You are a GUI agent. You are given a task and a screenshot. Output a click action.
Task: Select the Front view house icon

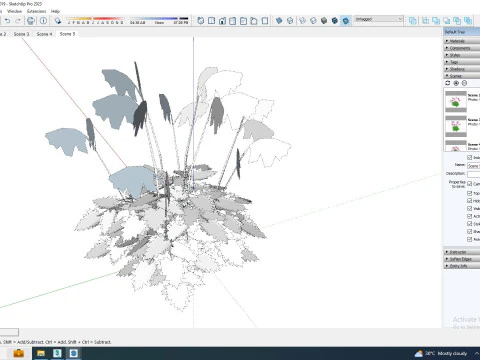(x=222, y=21)
